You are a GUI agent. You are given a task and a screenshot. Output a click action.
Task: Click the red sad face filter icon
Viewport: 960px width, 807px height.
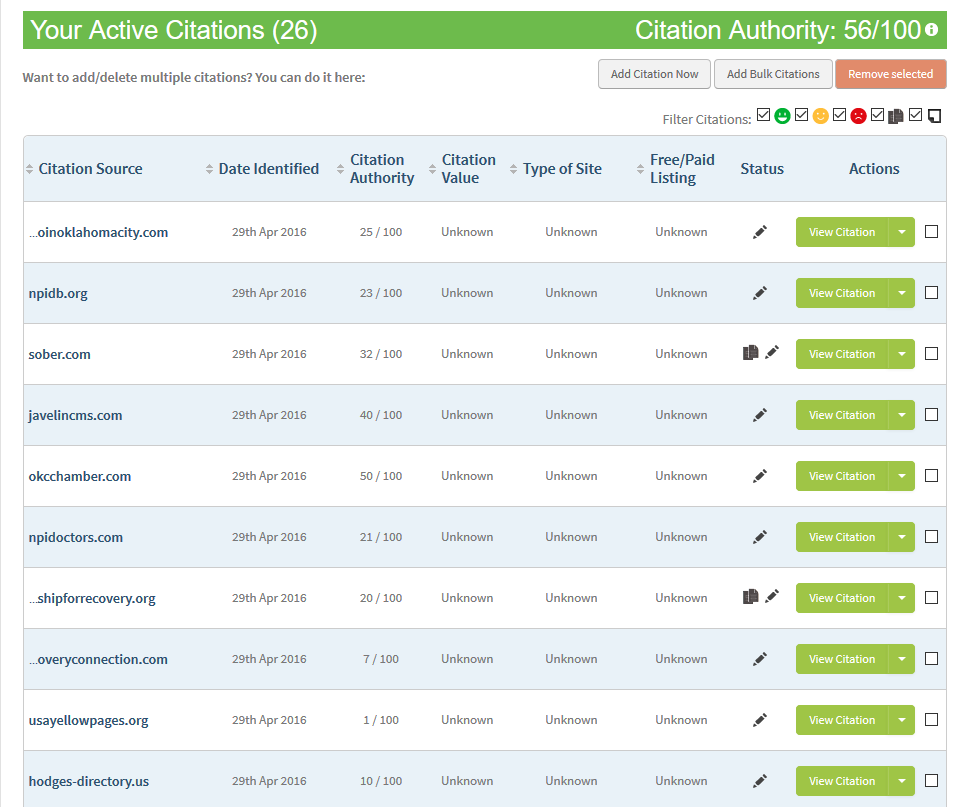[x=858, y=116]
